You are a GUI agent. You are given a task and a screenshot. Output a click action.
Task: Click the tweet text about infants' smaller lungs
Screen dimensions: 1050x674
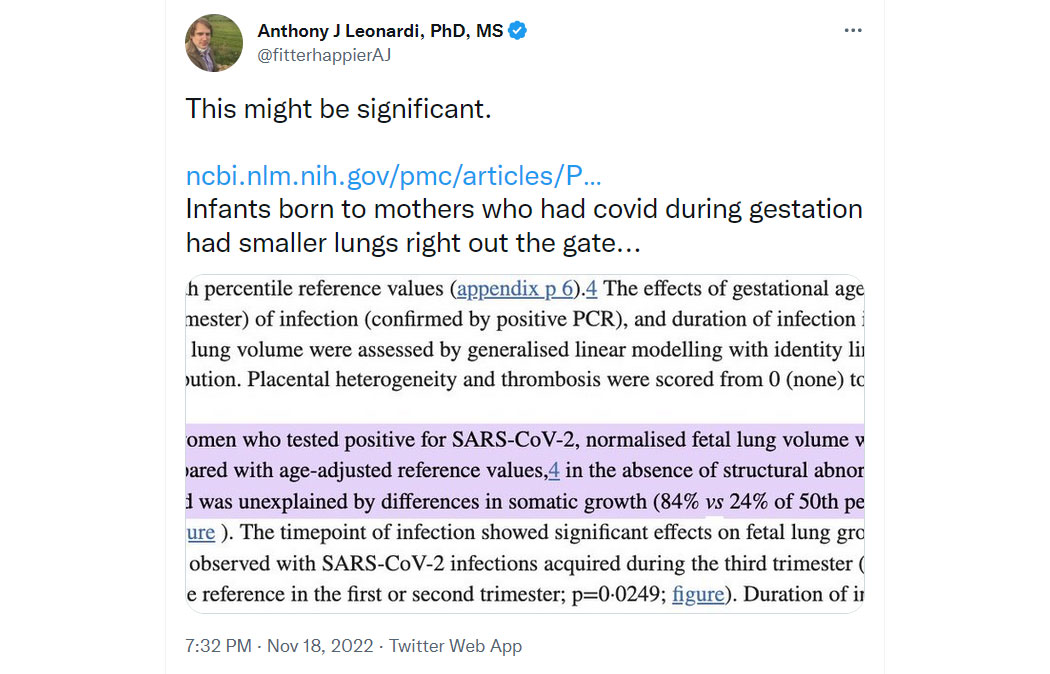[524, 226]
